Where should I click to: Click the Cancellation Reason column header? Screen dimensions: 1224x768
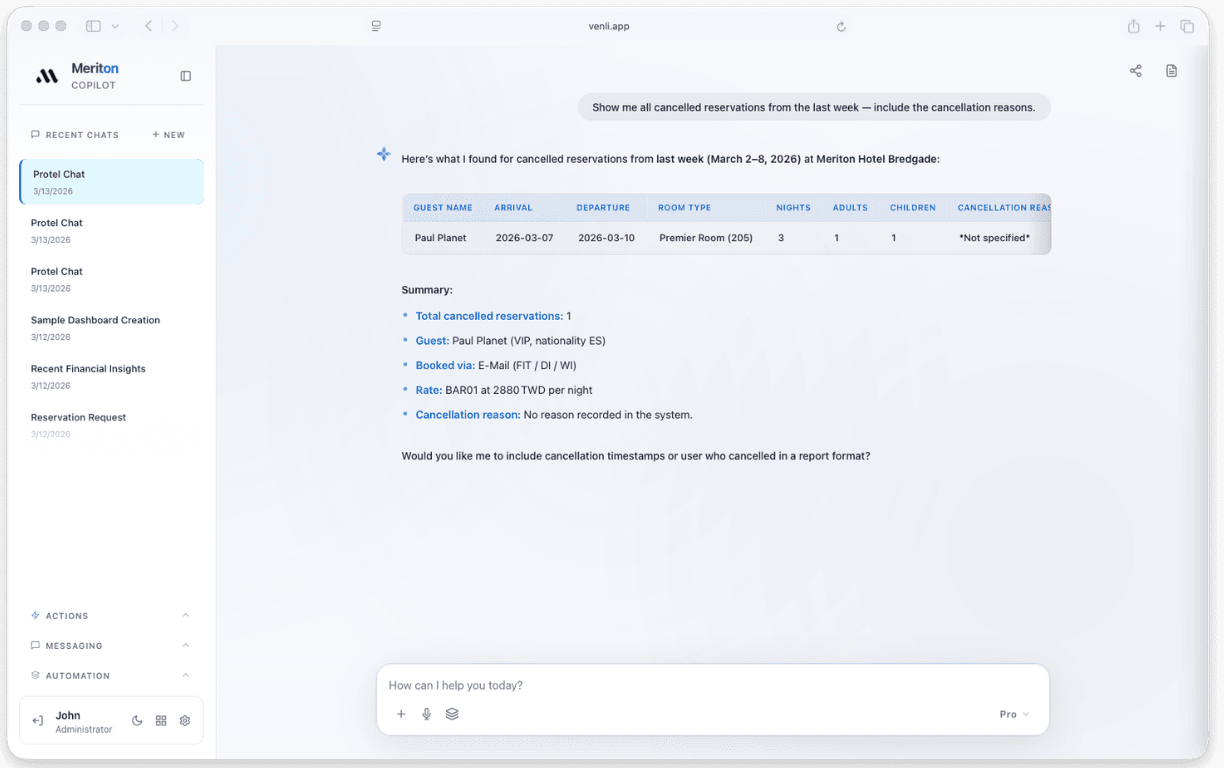[x=1004, y=208]
